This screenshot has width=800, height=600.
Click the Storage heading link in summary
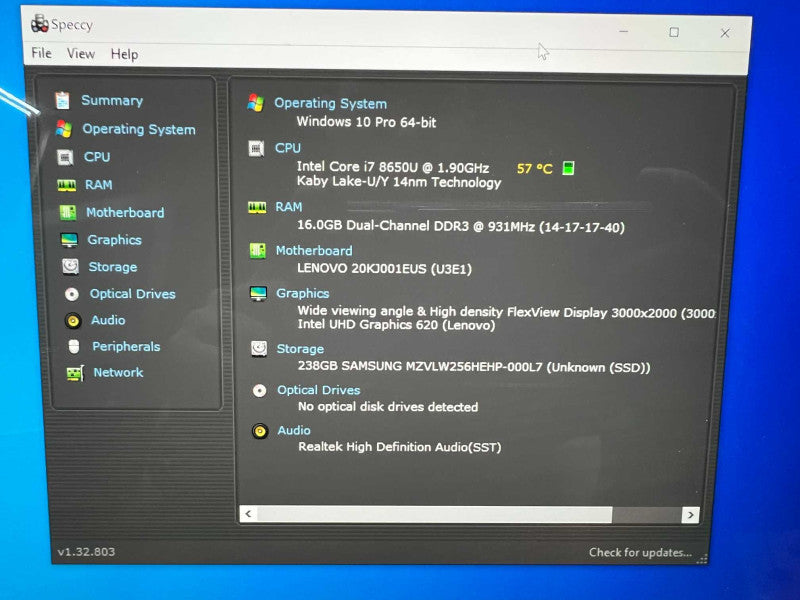(x=300, y=349)
